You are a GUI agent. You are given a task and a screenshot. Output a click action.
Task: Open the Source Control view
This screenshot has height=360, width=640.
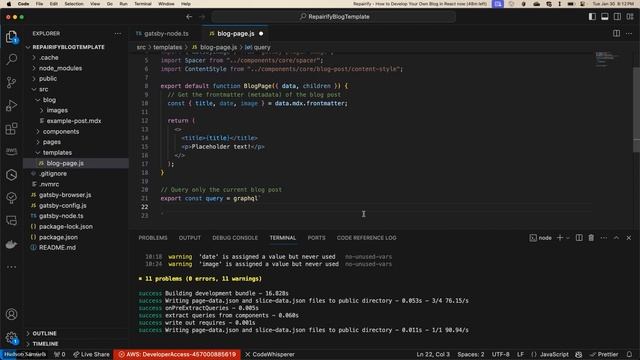click(x=11, y=82)
